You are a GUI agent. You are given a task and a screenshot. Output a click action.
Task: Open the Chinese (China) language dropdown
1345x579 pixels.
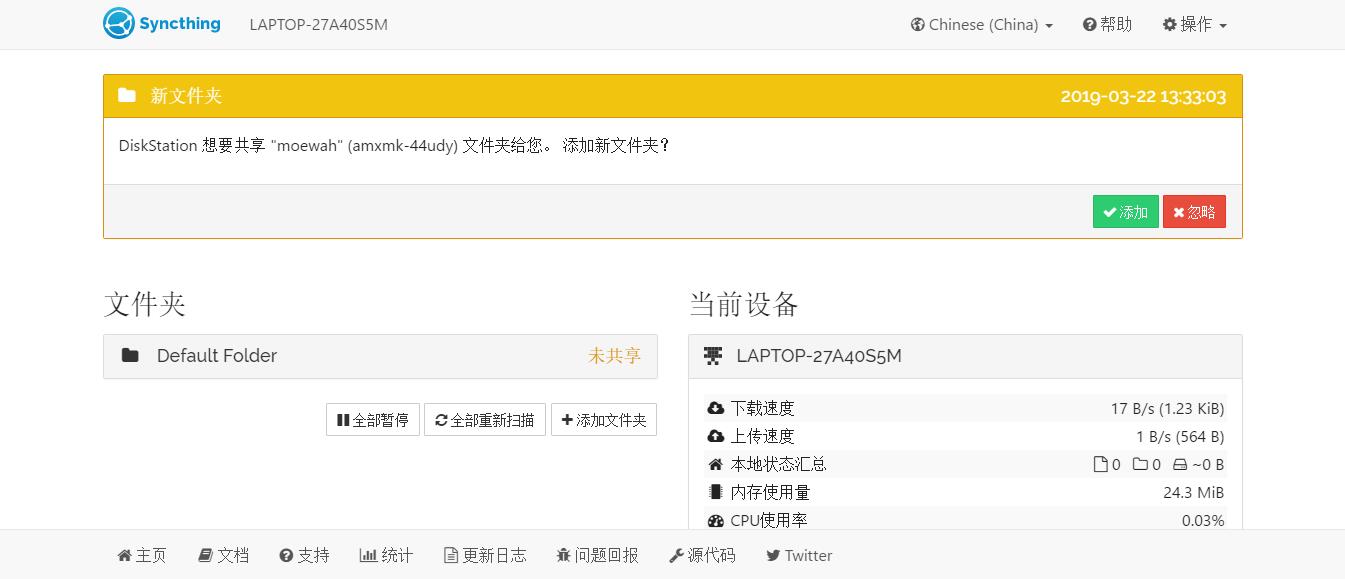tap(981, 25)
